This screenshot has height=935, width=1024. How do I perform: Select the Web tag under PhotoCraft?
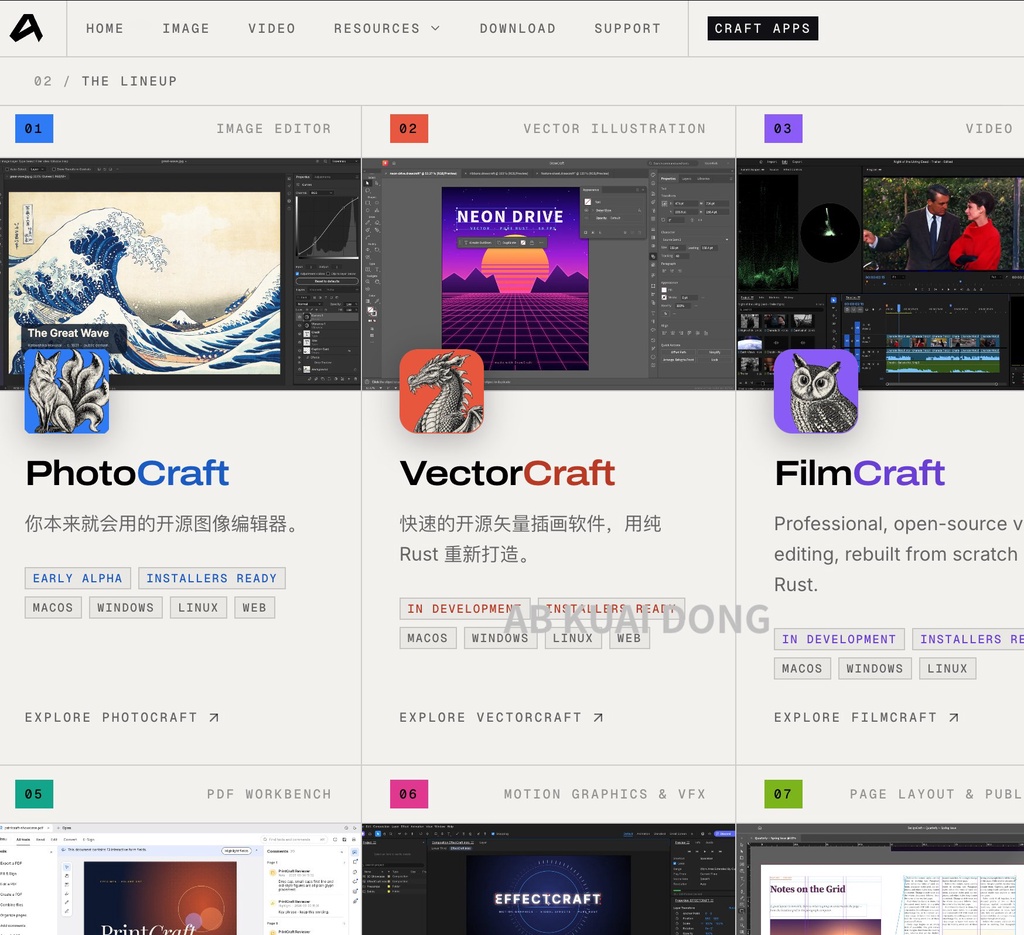click(x=255, y=608)
